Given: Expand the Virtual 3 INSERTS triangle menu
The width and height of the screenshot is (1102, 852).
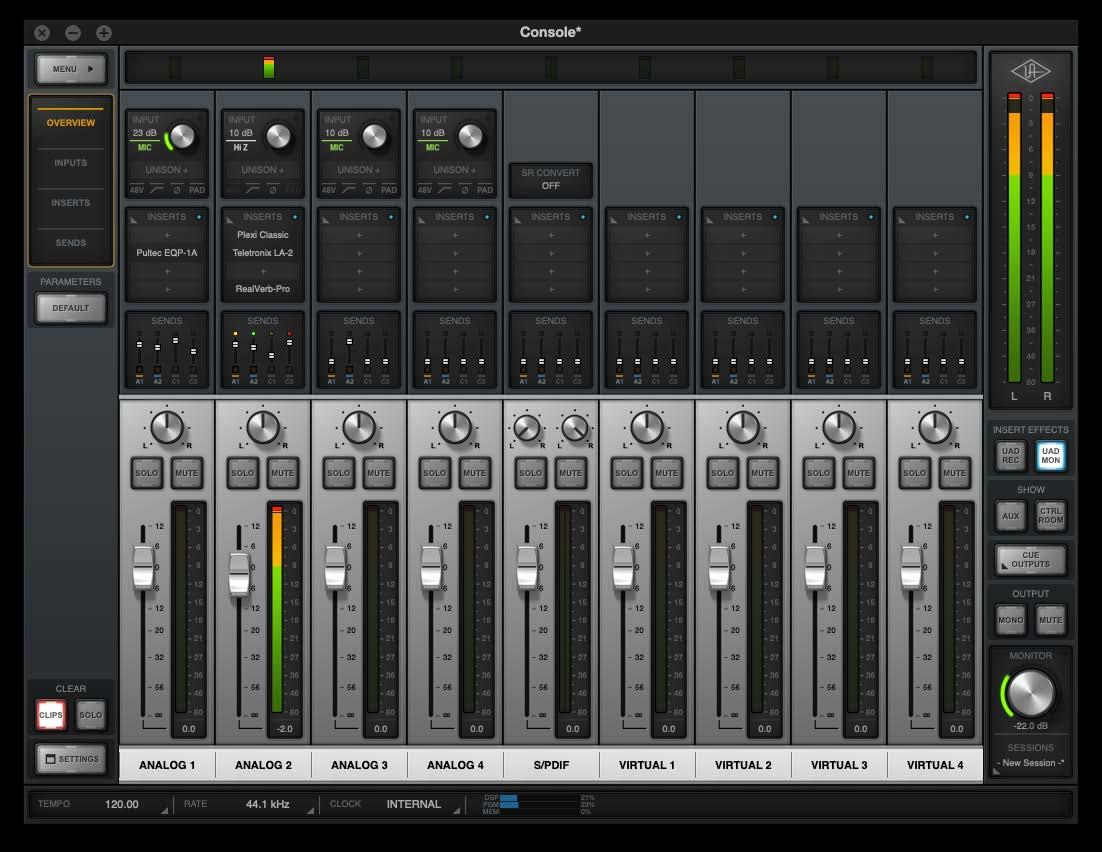Looking at the screenshot, I should pos(805,219).
